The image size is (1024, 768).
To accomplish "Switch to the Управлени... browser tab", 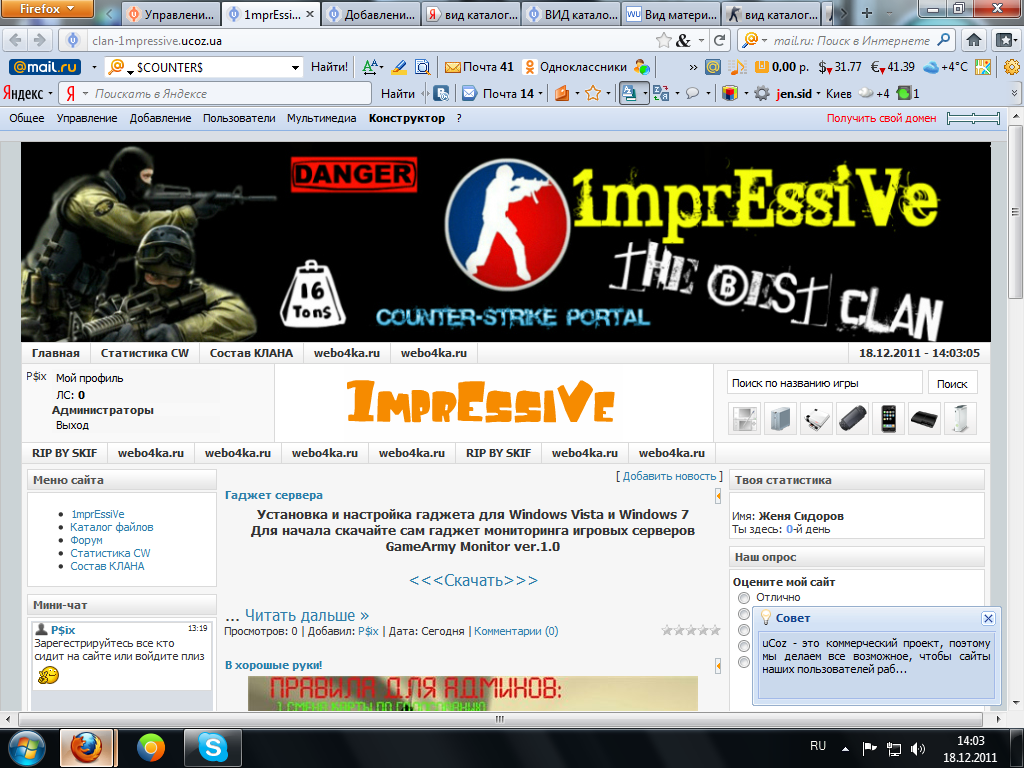I will [x=171, y=14].
